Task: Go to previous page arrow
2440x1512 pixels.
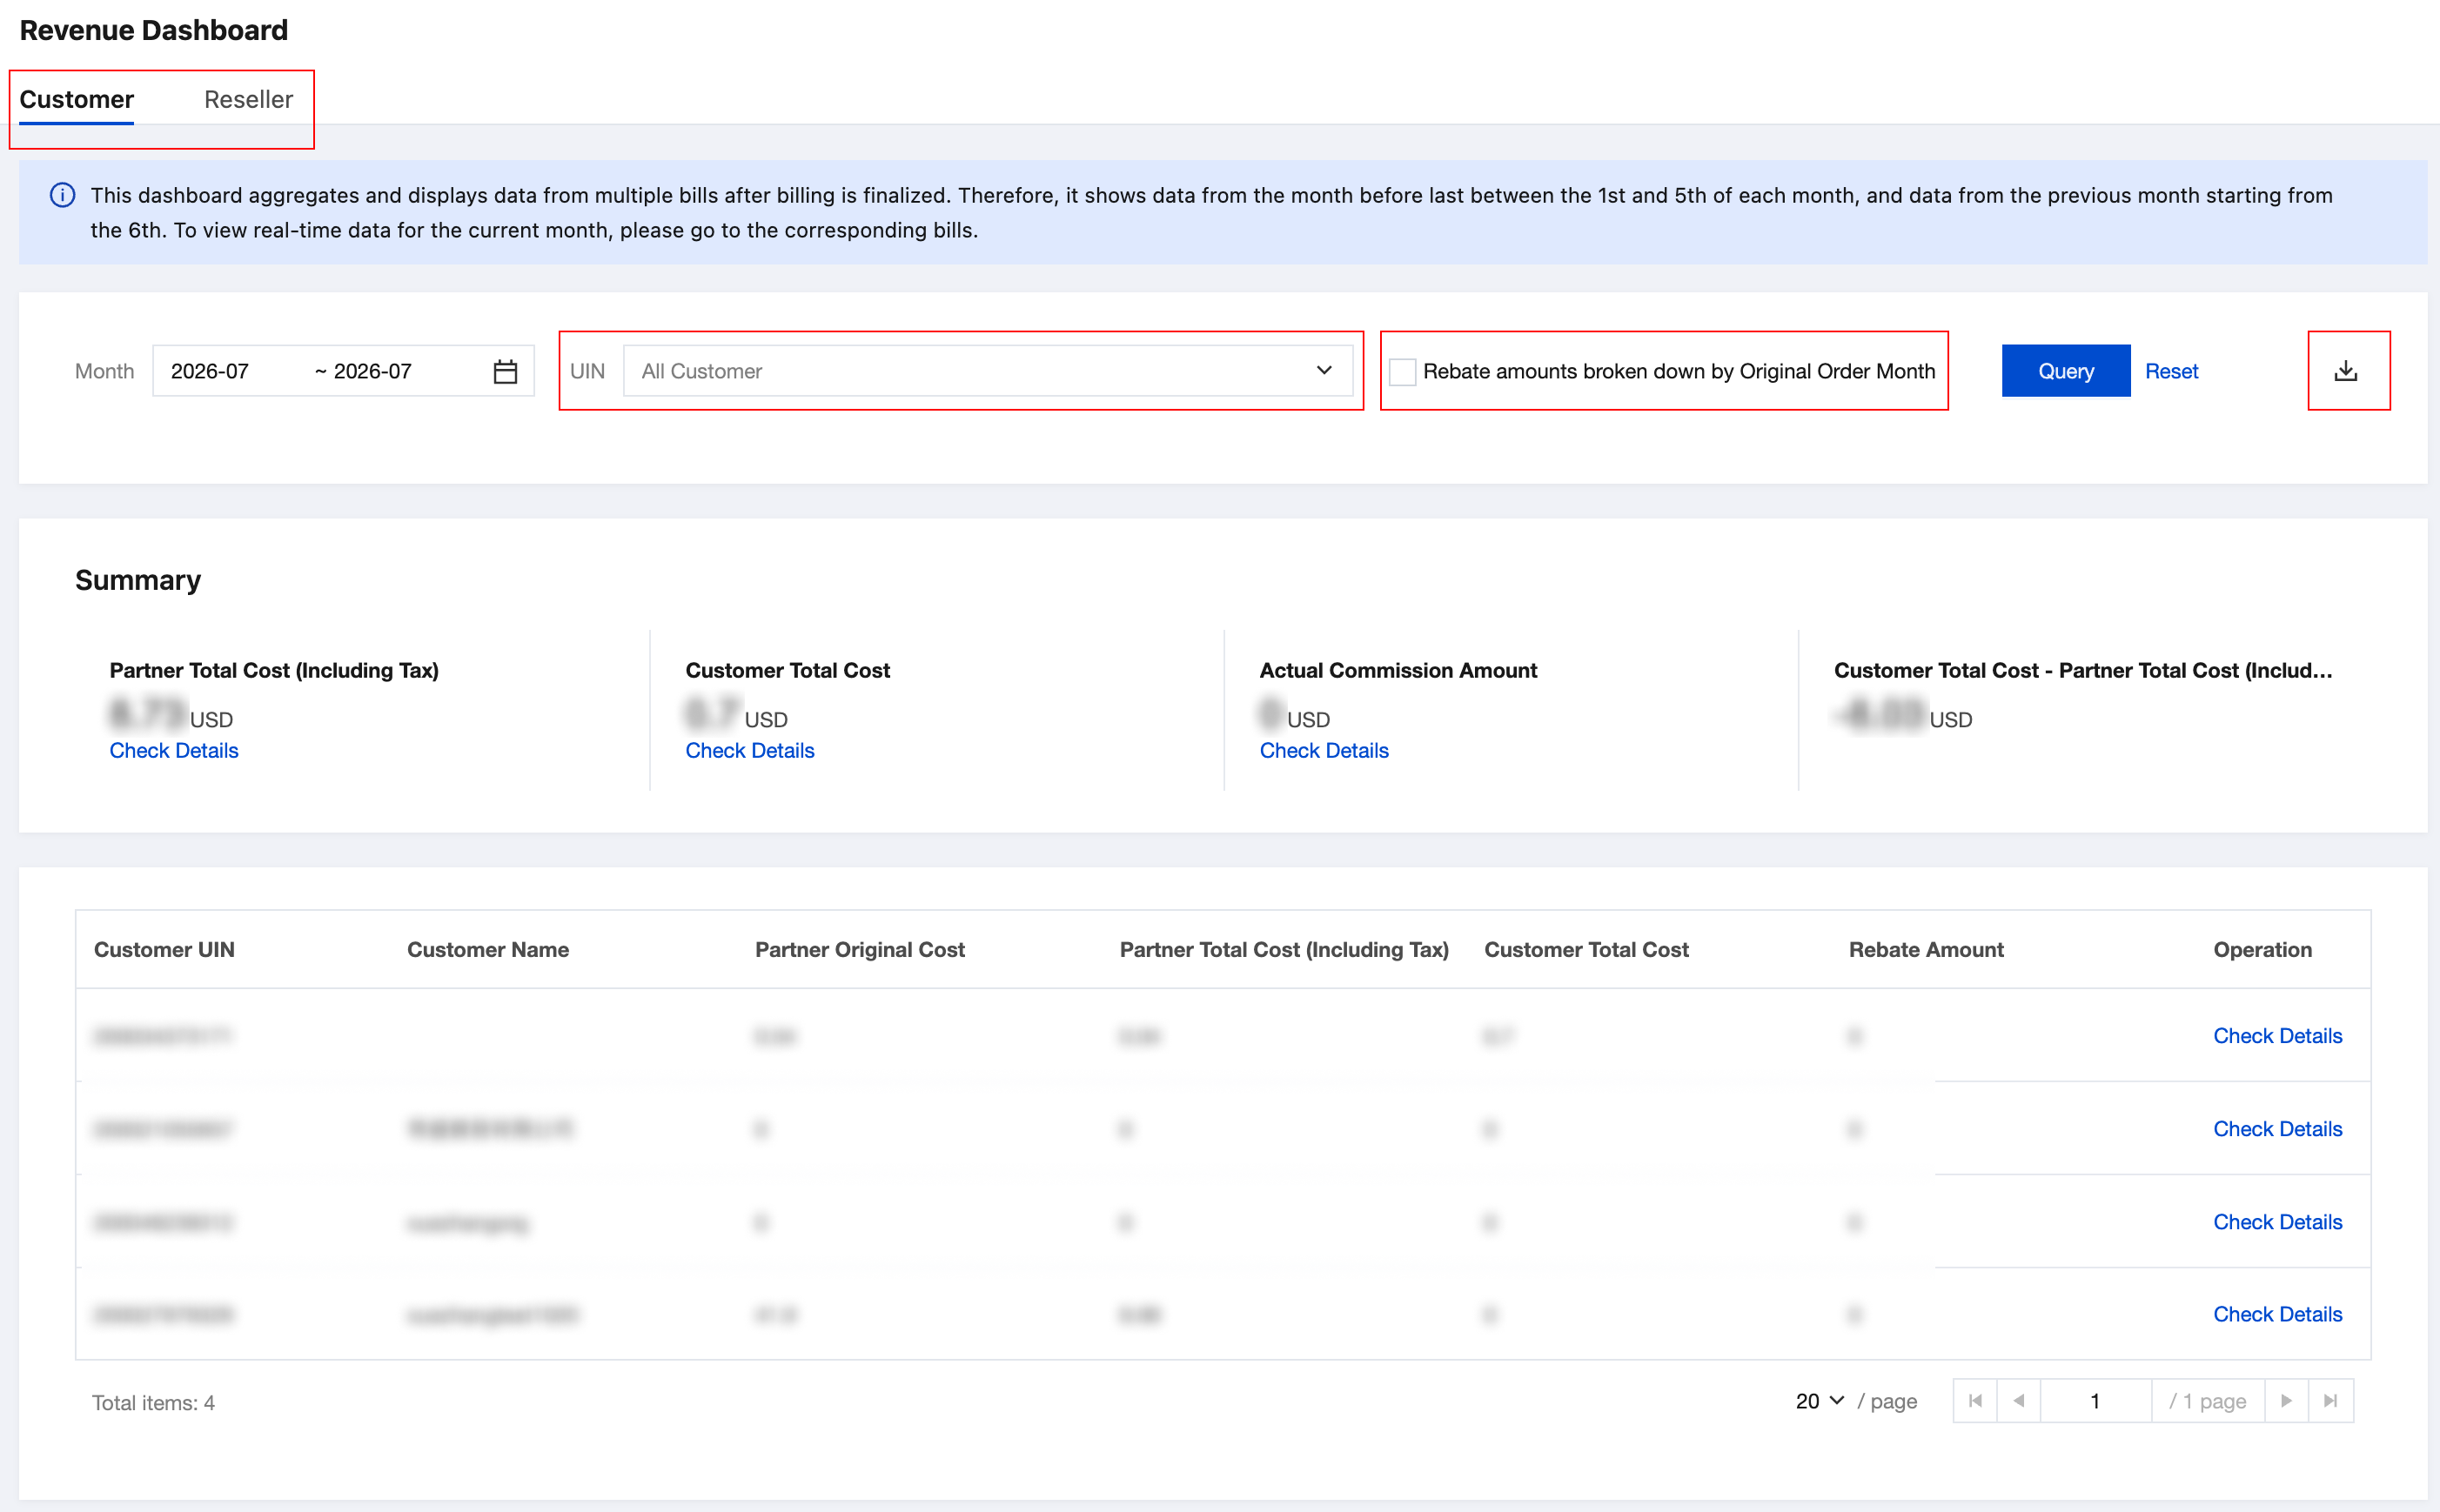Action: [x=2019, y=1401]
